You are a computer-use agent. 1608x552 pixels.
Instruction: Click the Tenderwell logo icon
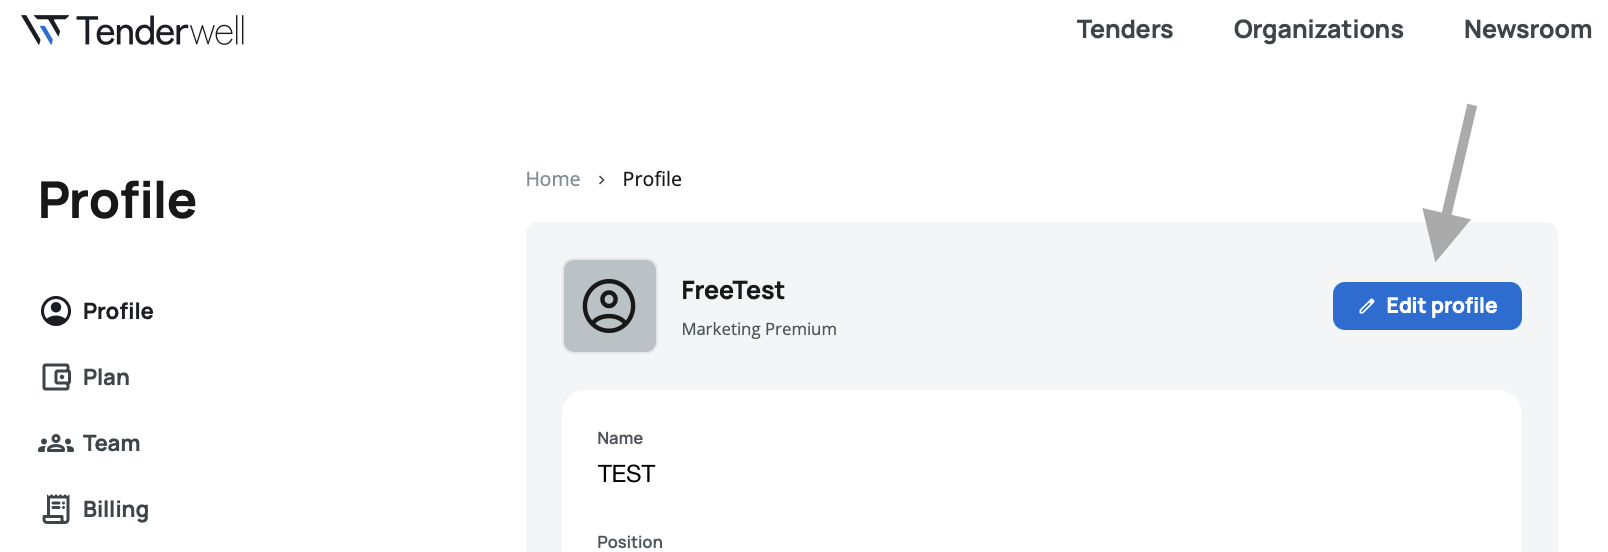[x=44, y=30]
